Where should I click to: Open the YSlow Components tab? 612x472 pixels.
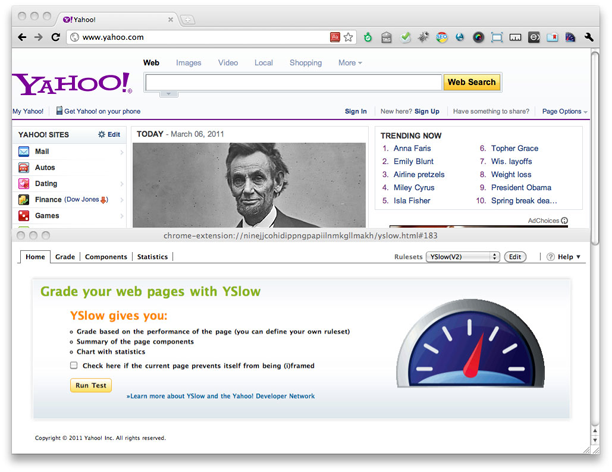click(106, 257)
